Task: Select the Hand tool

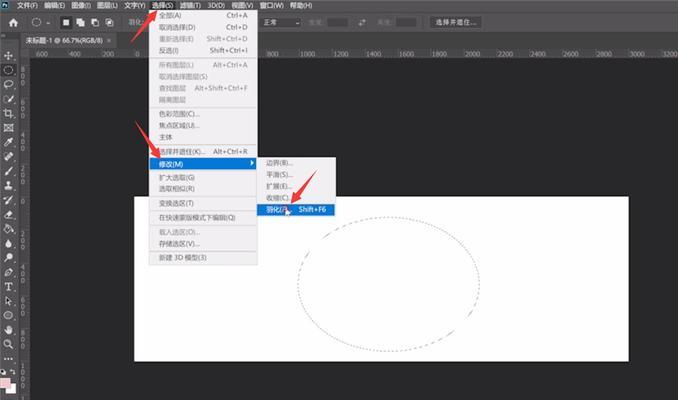Action: coord(8,330)
